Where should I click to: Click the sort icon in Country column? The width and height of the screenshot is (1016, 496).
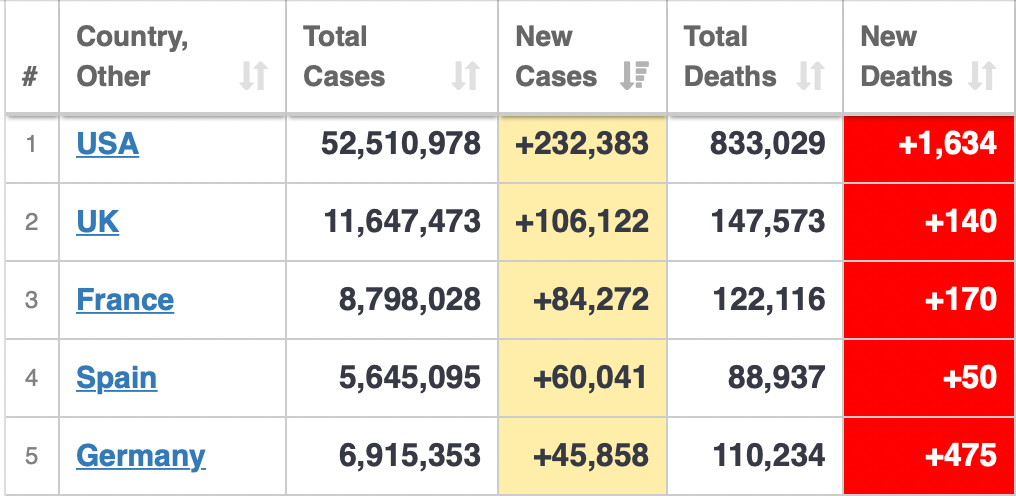(x=254, y=77)
